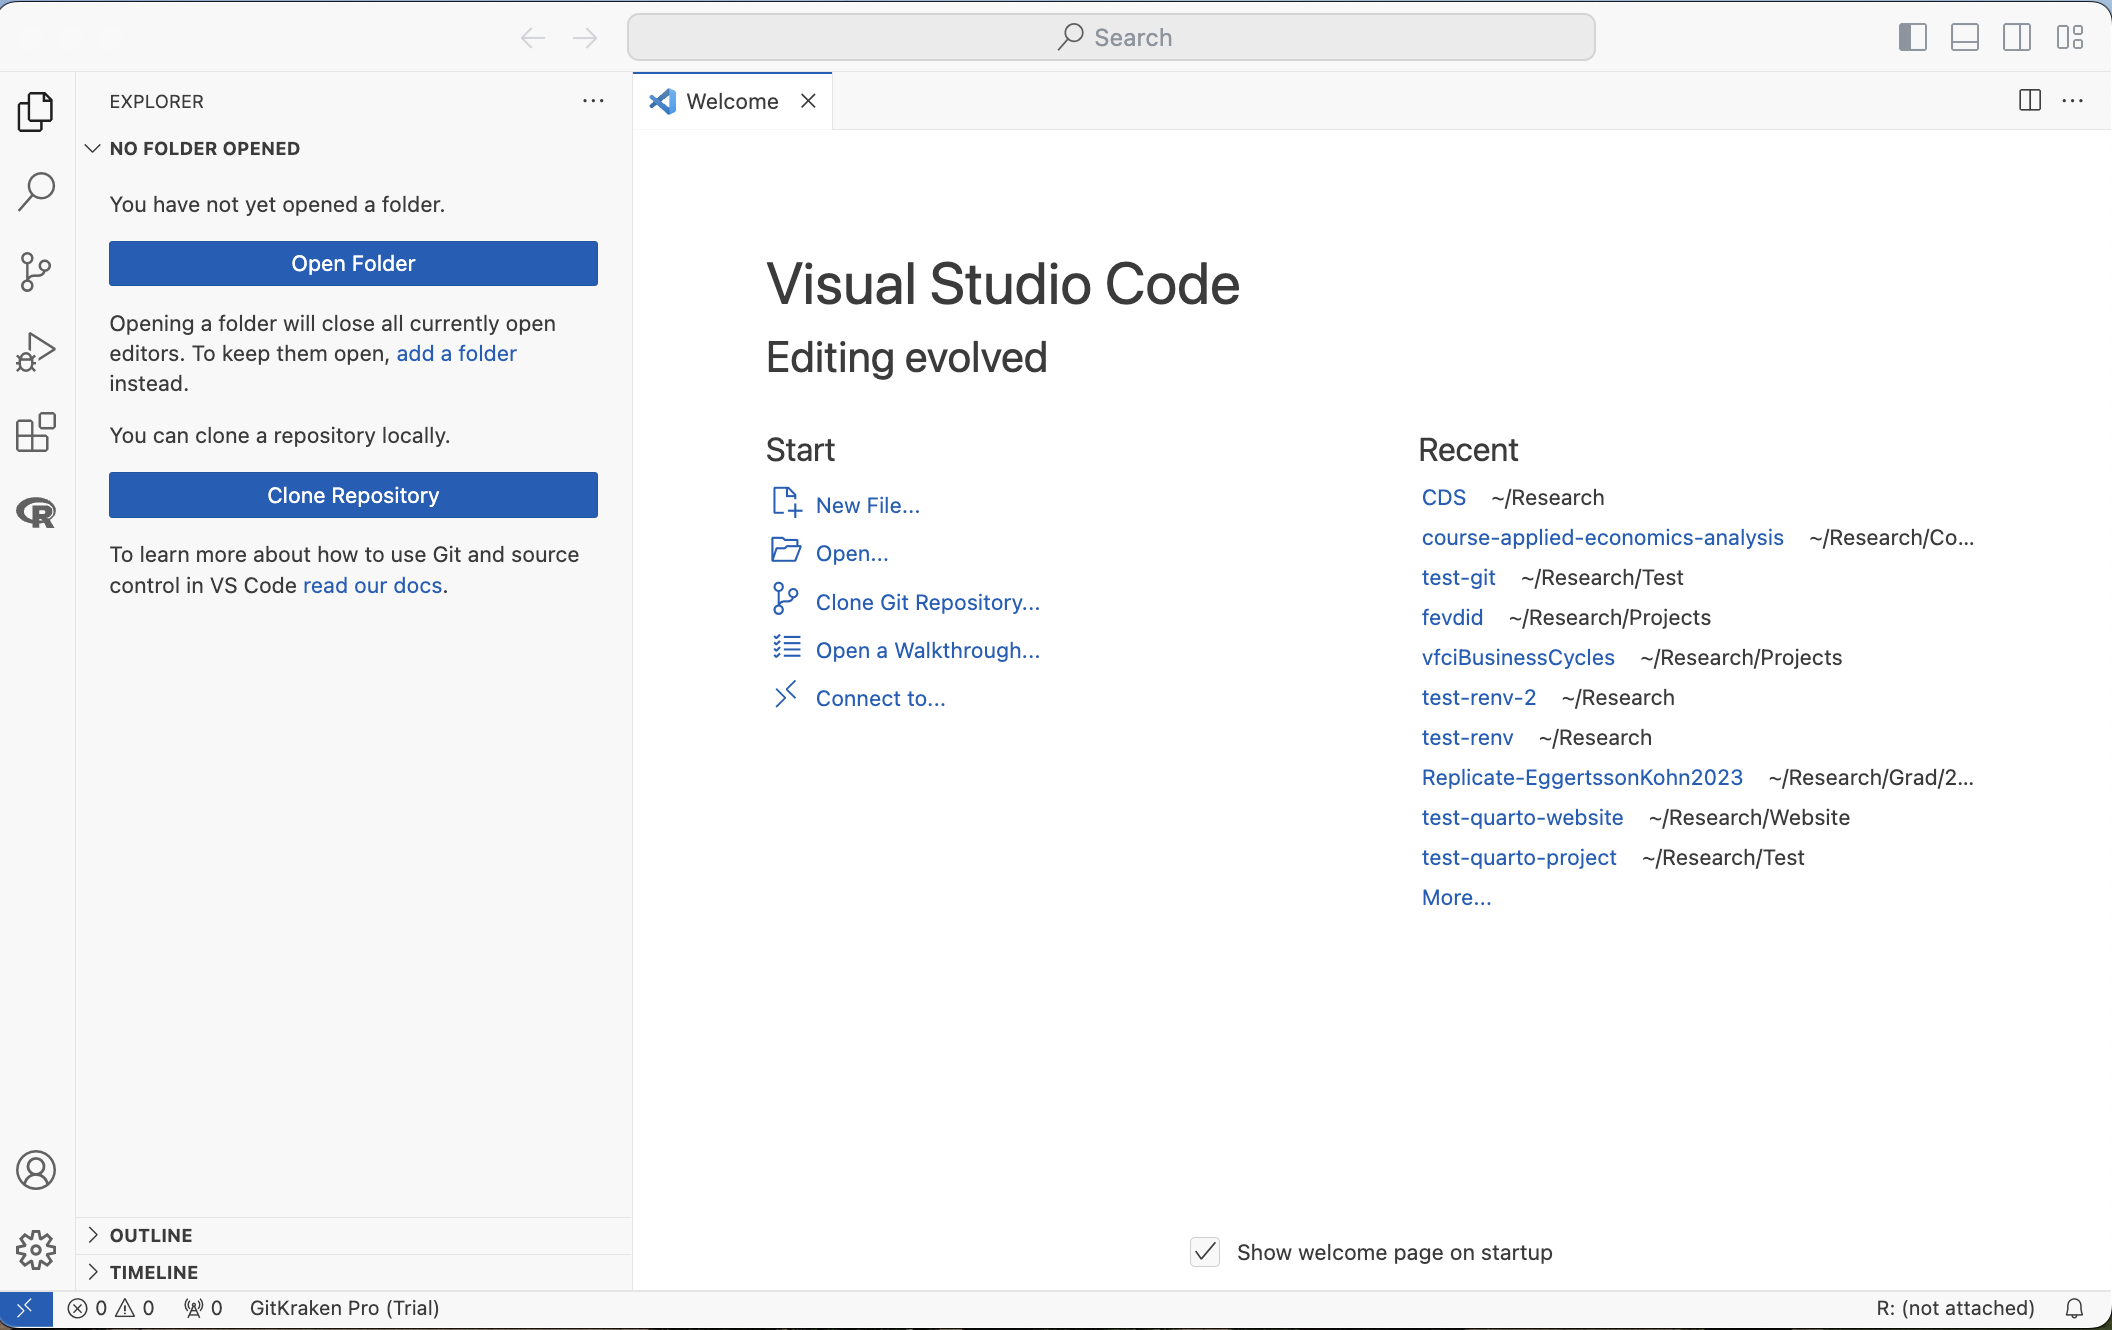
Task: Click the remote window status bar icon
Action: pyautogui.click(x=25, y=1308)
